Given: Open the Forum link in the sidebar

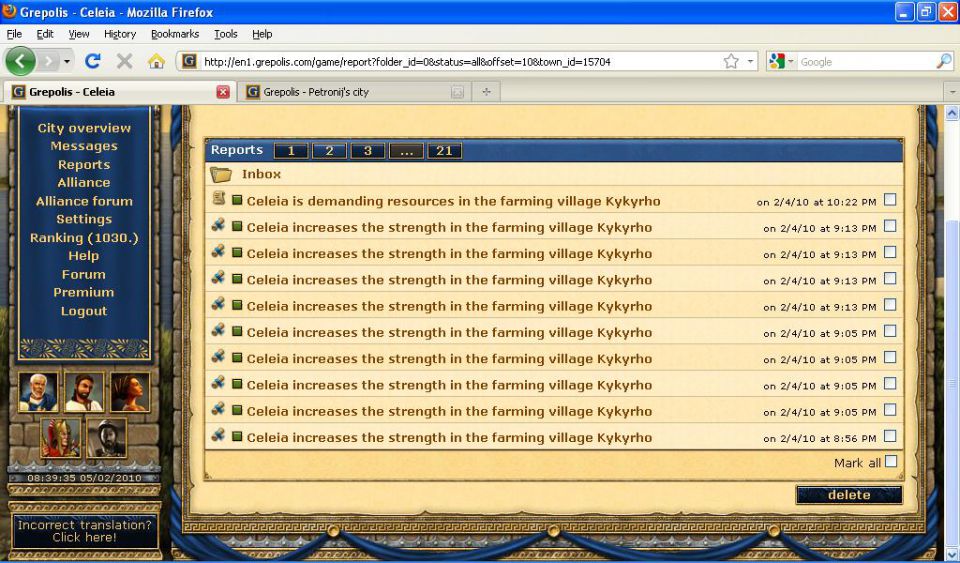Looking at the screenshot, I should pyautogui.click(x=84, y=274).
